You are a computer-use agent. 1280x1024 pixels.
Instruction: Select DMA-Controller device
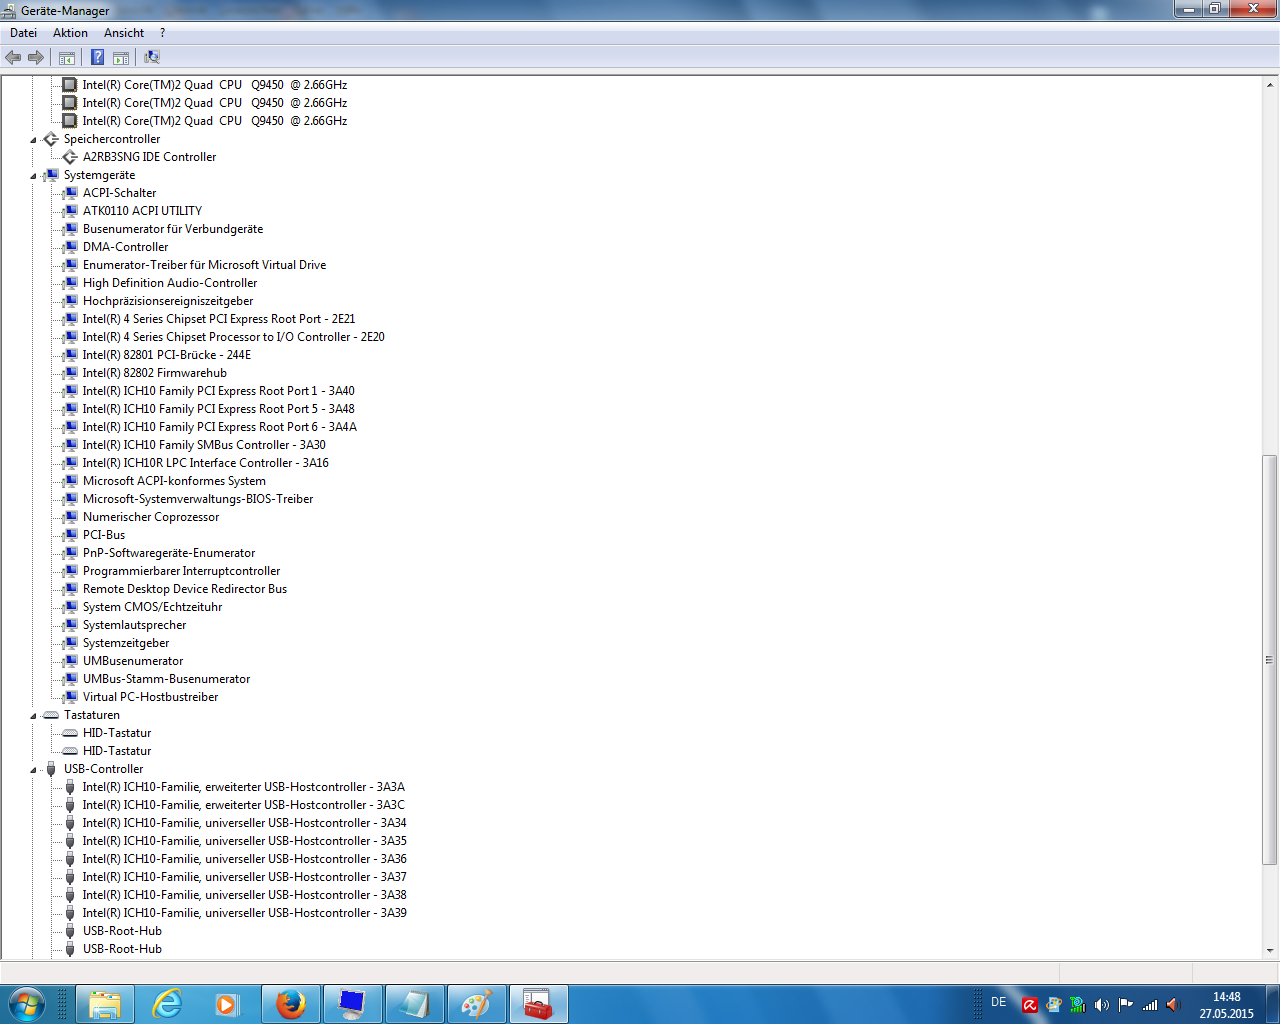click(125, 247)
